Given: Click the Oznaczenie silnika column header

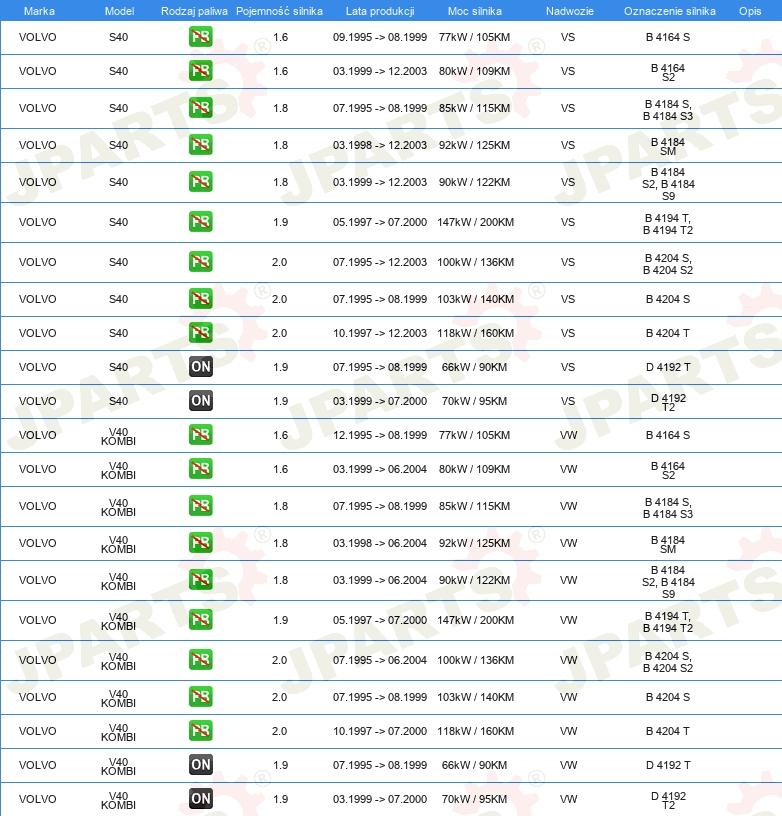Looking at the screenshot, I should coord(670,11).
